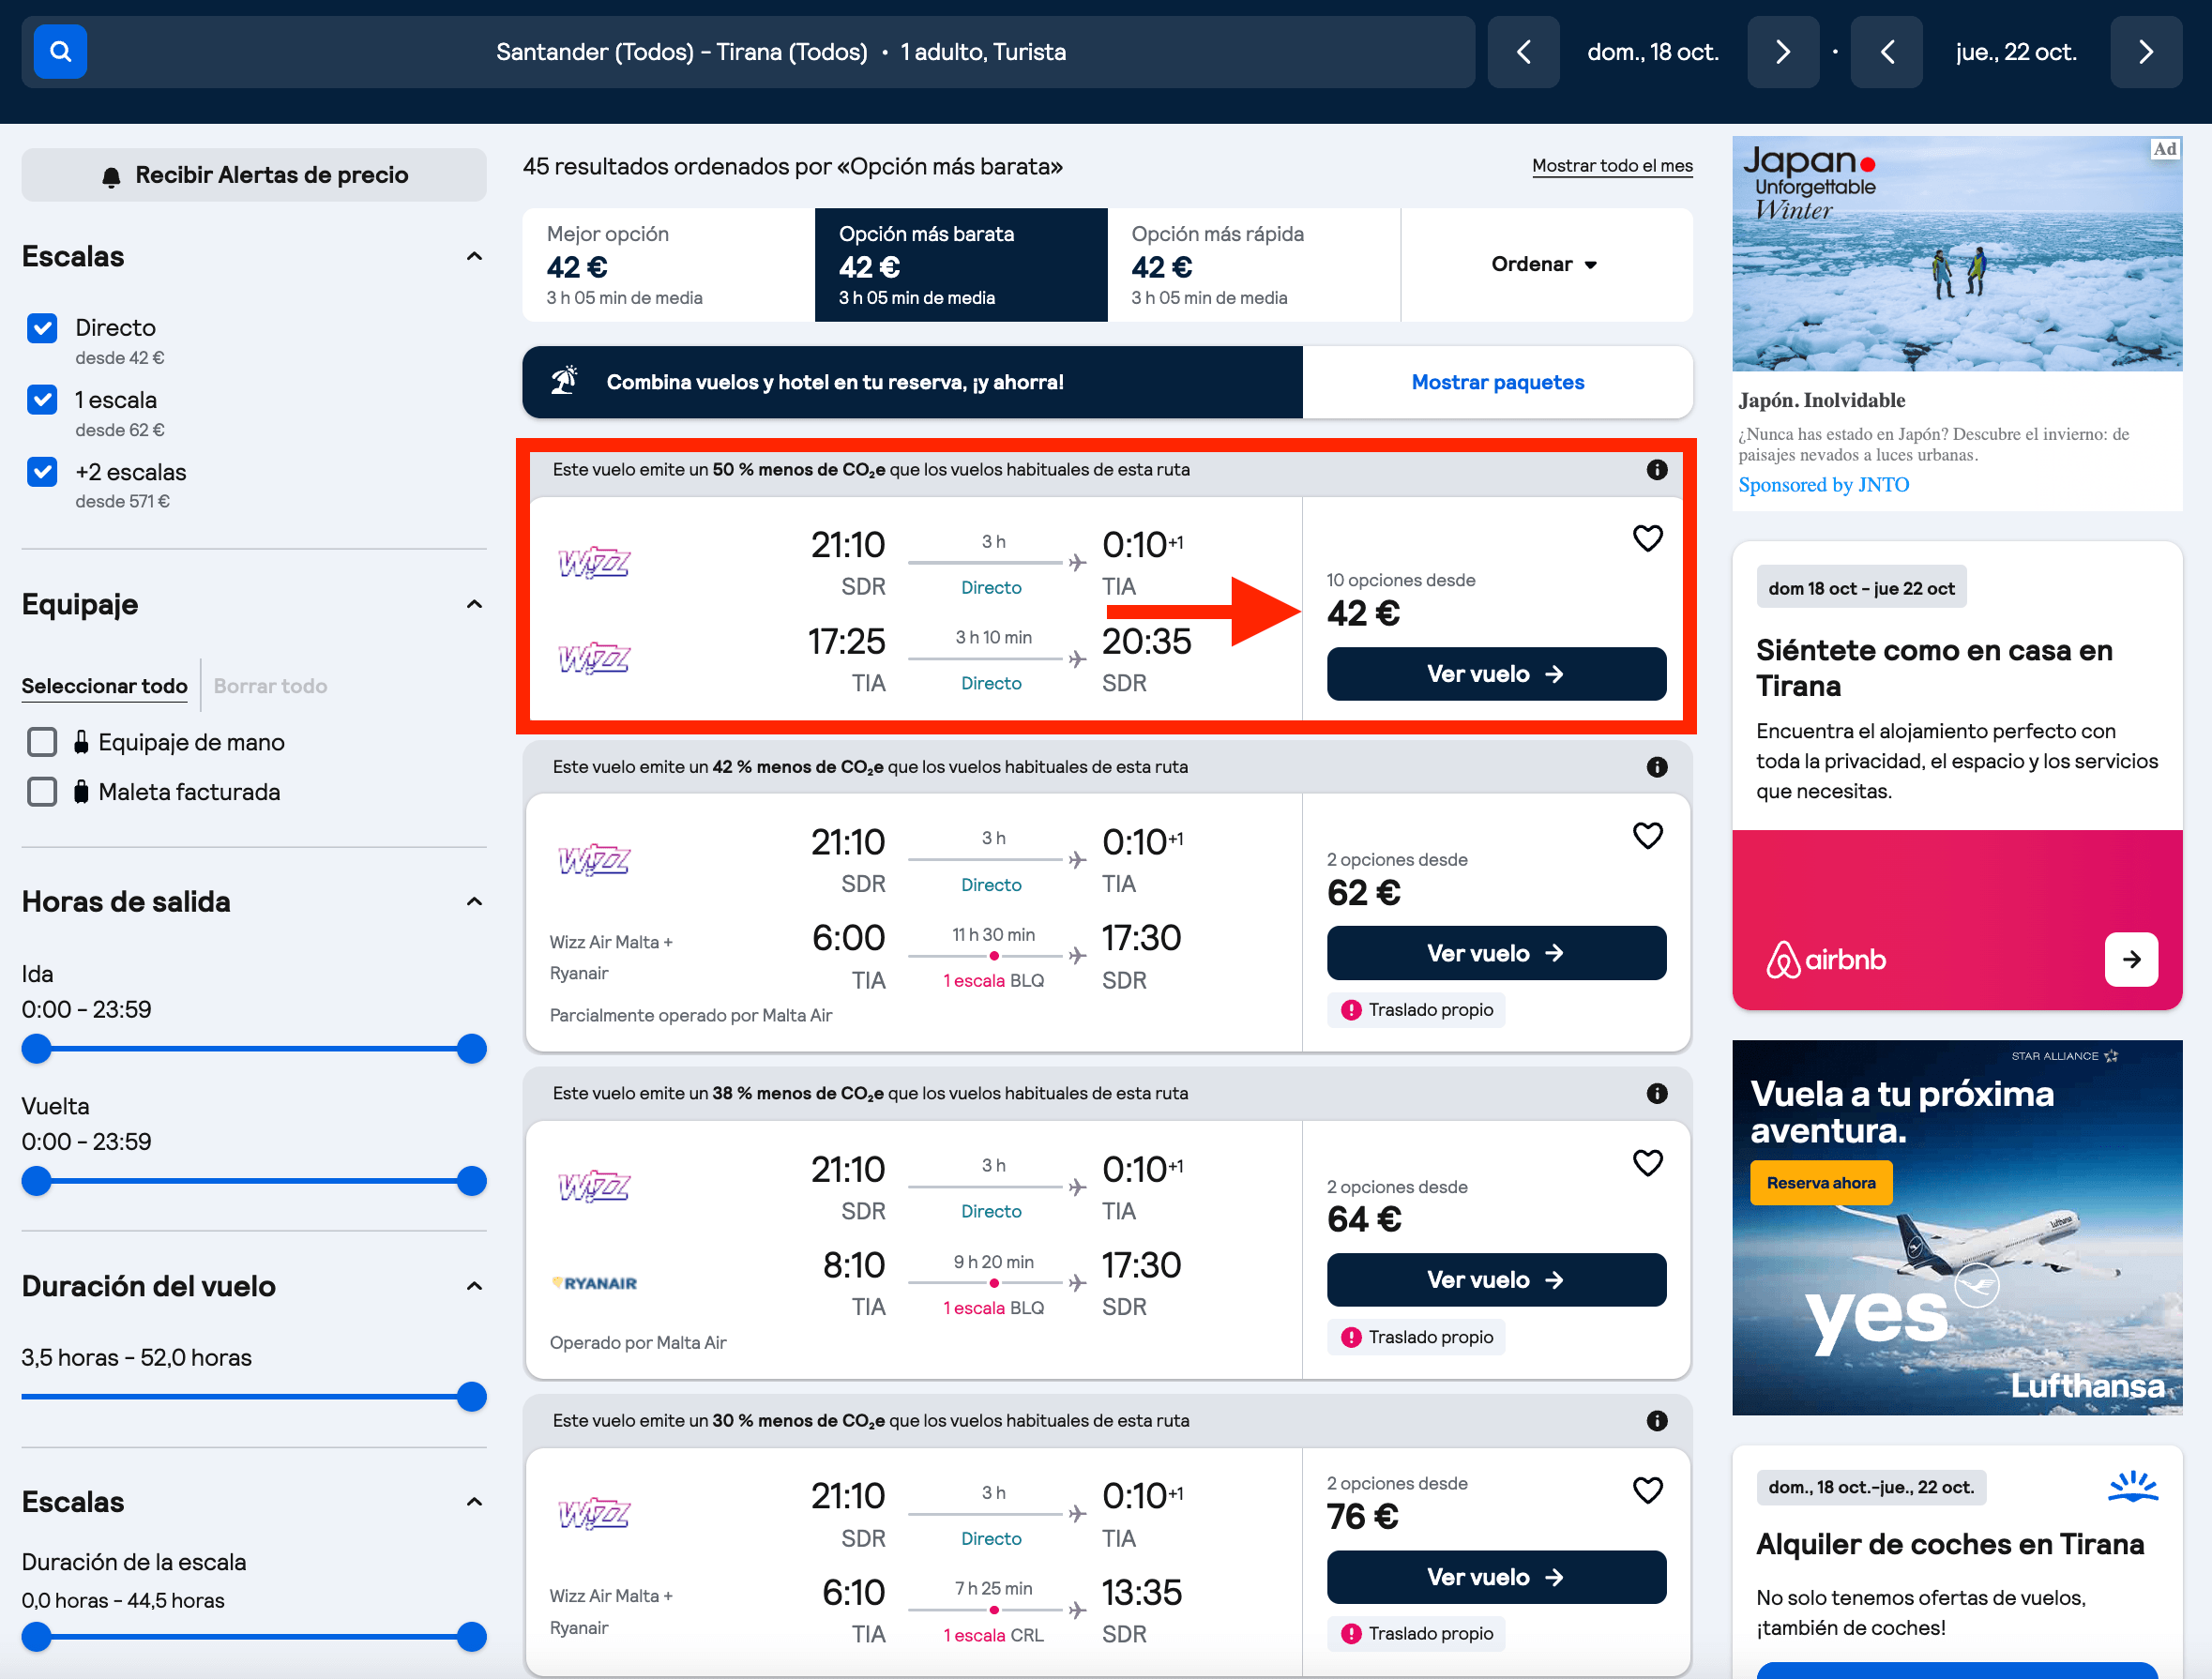Click the Duración de la escala left handle
This screenshot has width=2212, height=1679.
(36, 1637)
